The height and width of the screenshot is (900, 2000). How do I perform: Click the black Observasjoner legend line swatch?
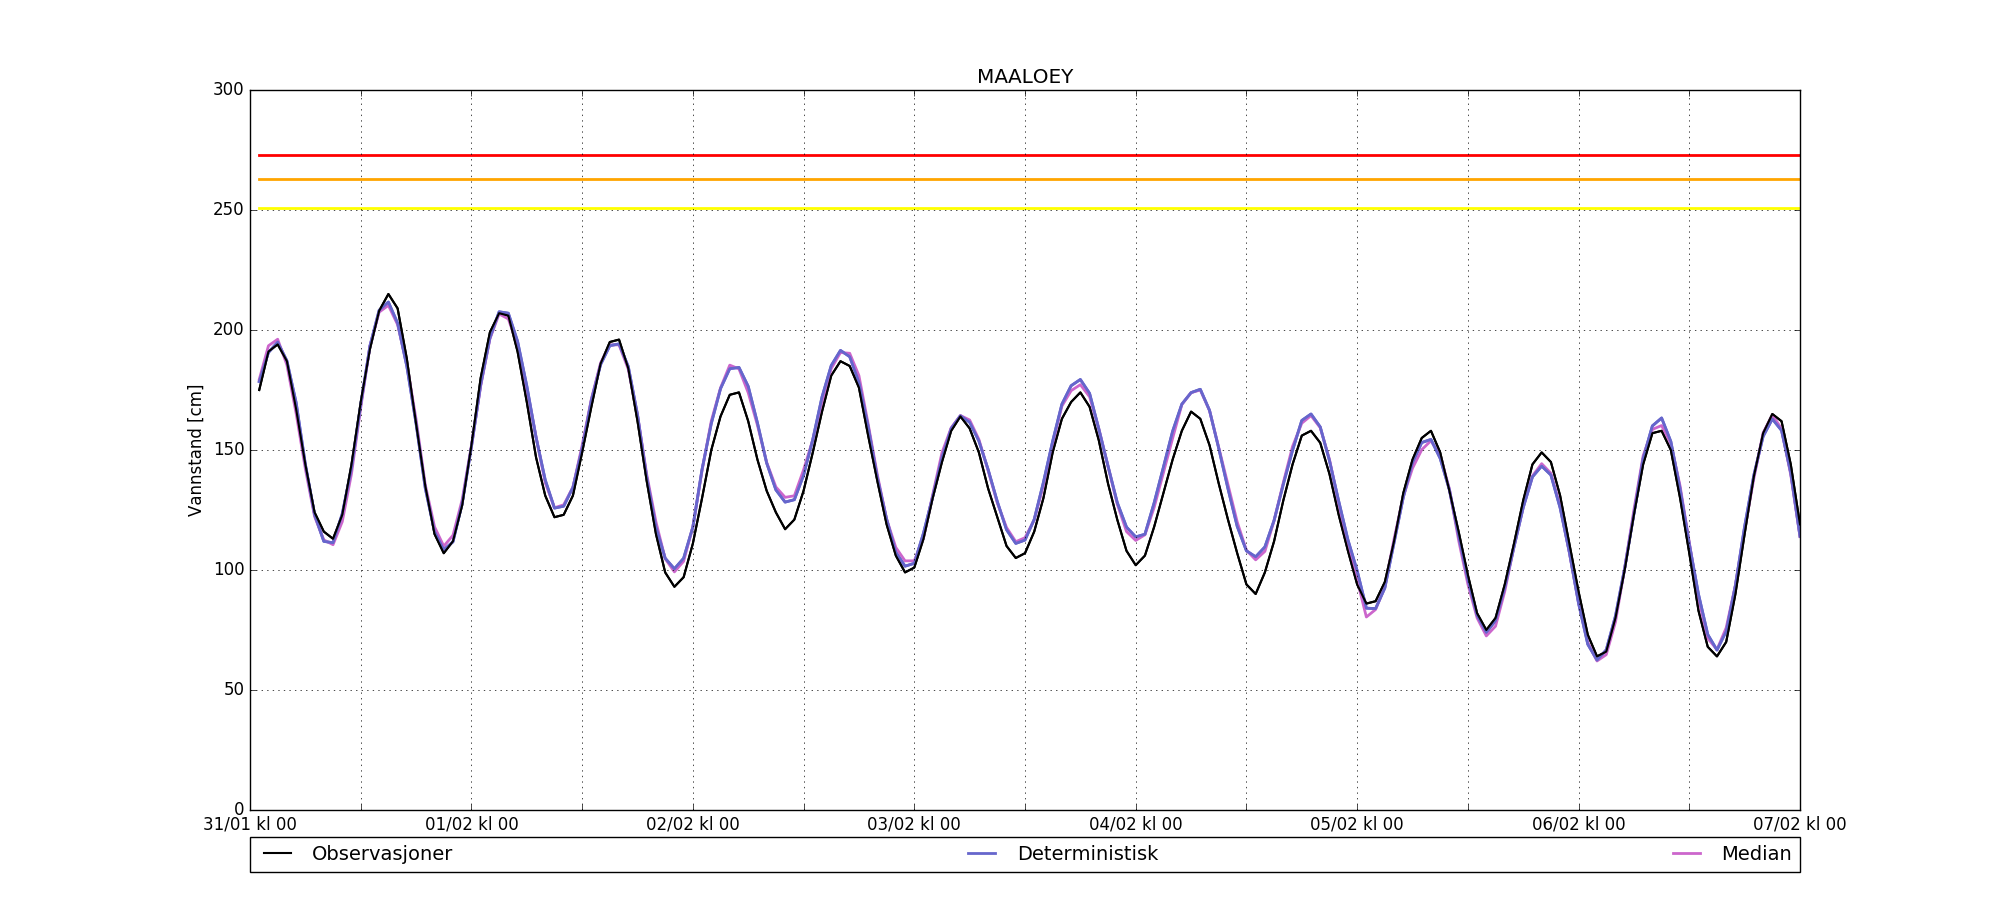[x=277, y=854]
